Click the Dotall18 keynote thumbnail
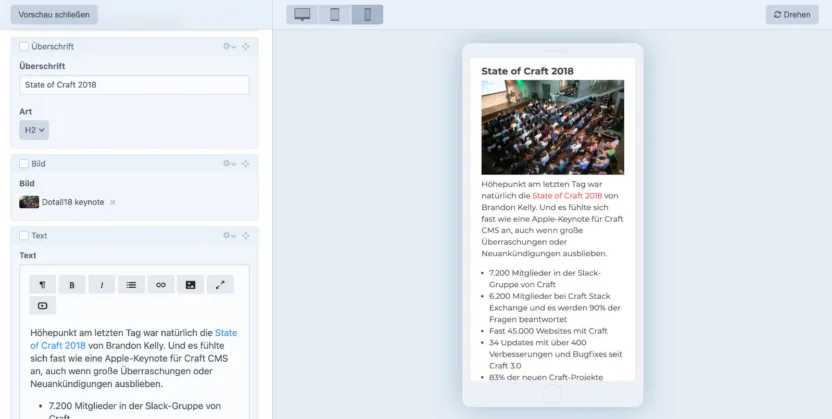Screen dimensions: 832x419 [29, 202]
